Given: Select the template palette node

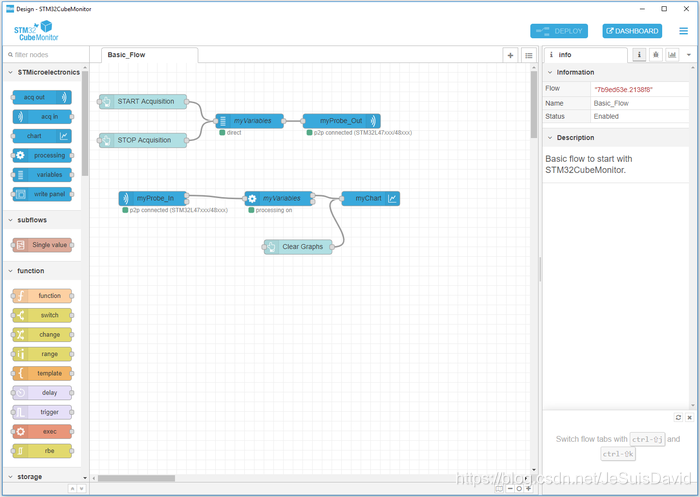Looking at the screenshot, I should [42, 373].
